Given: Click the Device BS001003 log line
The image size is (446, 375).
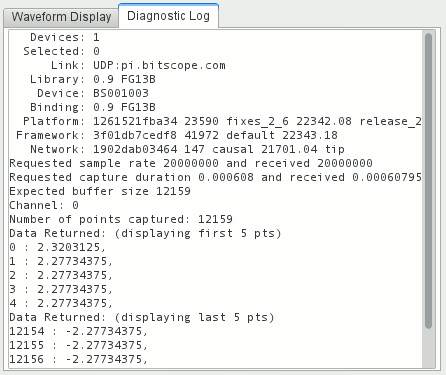Looking at the screenshot, I should coord(93,93).
